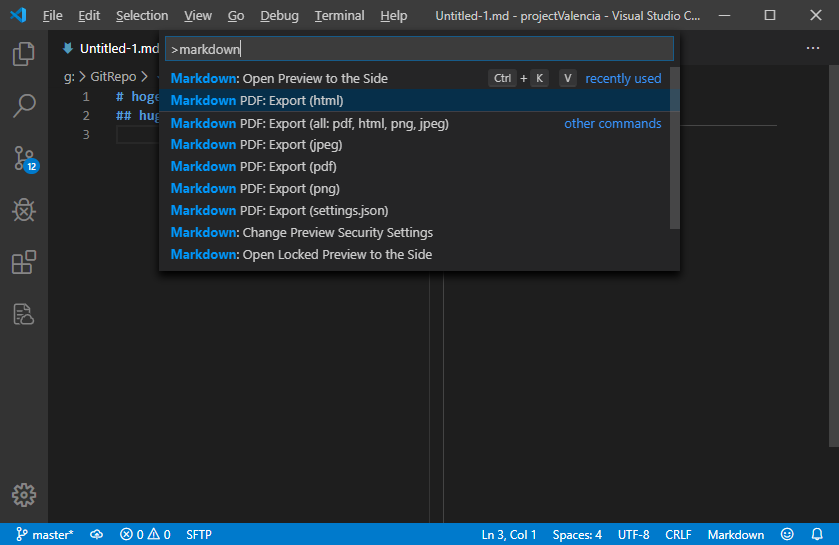Image resolution: width=839 pixels, height=545 pixels.
Task: Change end-of-line sequence CRLF
Action: [x=678, y=534]
